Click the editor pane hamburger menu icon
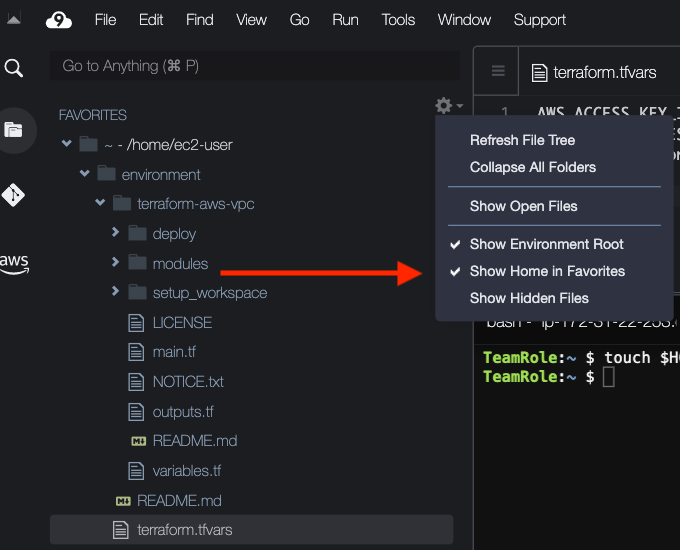Image resolution: width=680 pixels, height=550 pixels. pyautogui.click(x=498, y=71)
